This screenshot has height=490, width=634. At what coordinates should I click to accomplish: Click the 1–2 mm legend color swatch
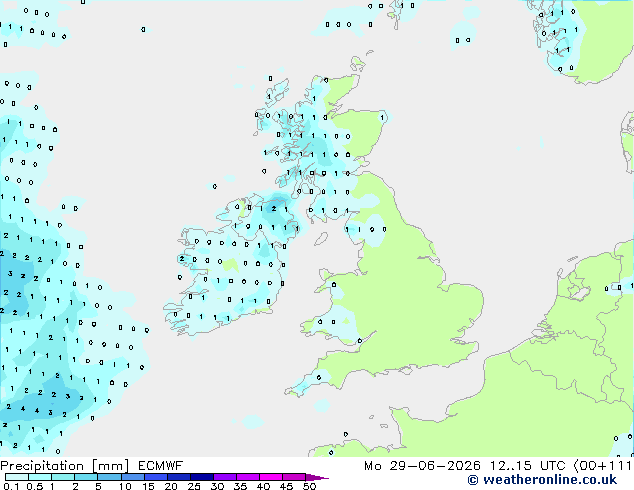coord(63,477)
